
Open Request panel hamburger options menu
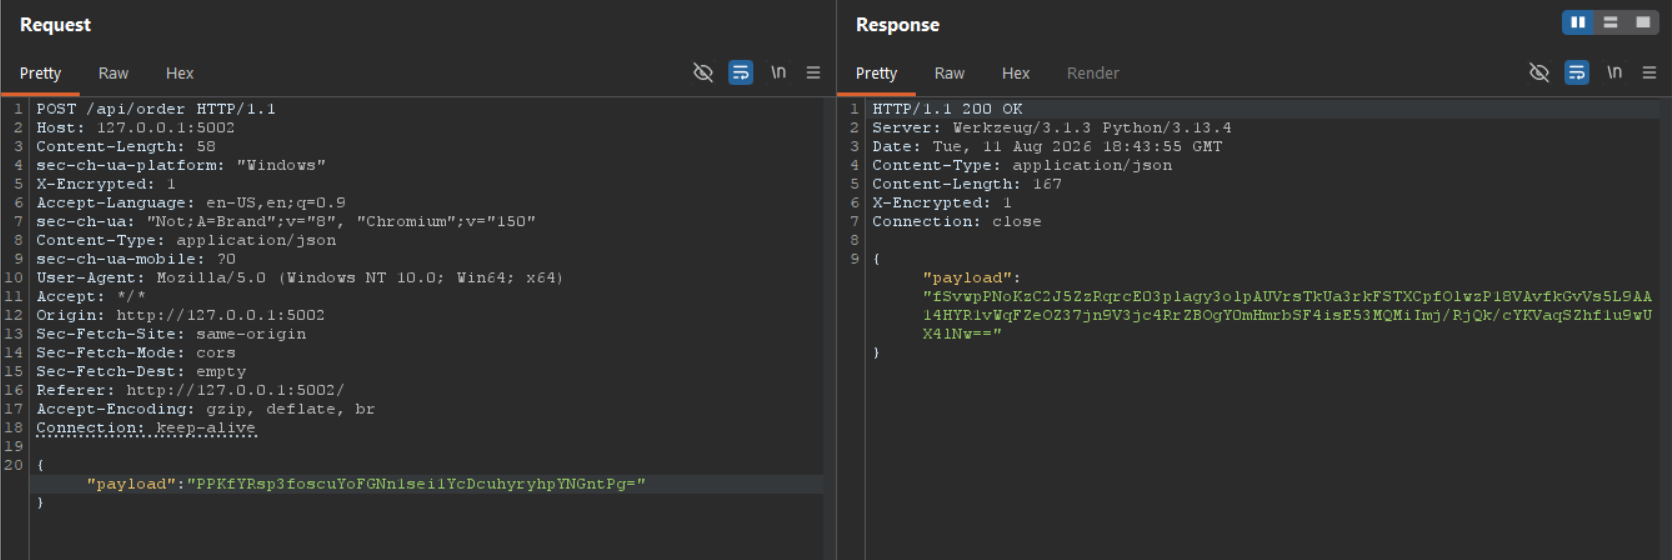pos(813,72)
